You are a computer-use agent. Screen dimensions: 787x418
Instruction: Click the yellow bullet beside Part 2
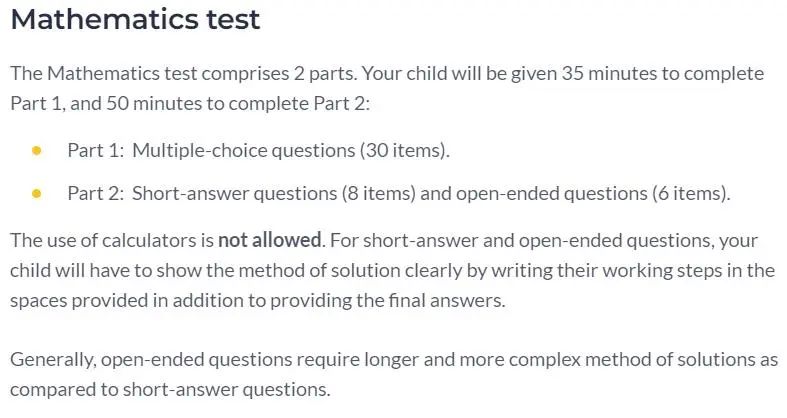pos(36,194)
